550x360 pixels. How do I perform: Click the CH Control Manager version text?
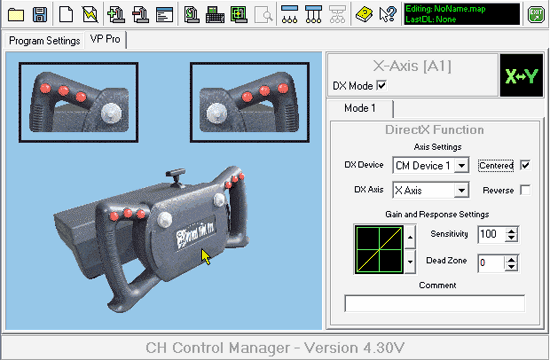click(275, 348)
